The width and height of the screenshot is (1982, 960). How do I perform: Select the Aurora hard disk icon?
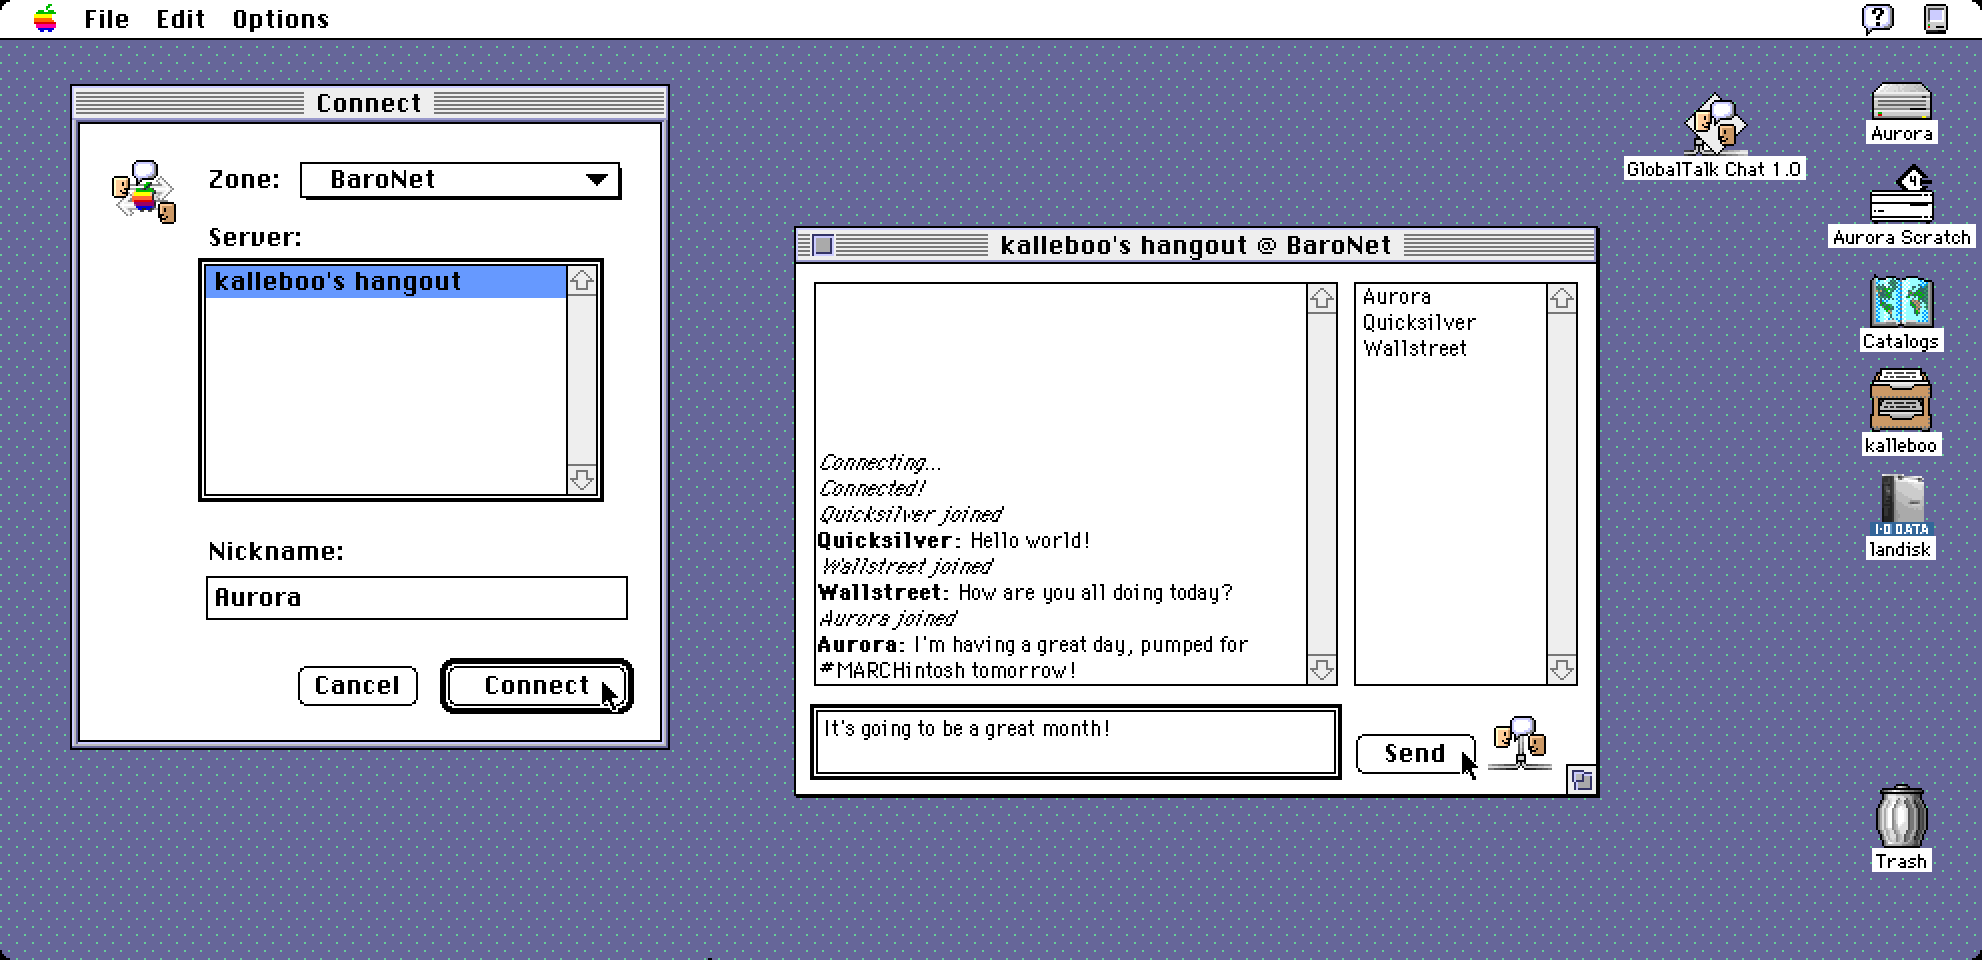[1901, 103]
